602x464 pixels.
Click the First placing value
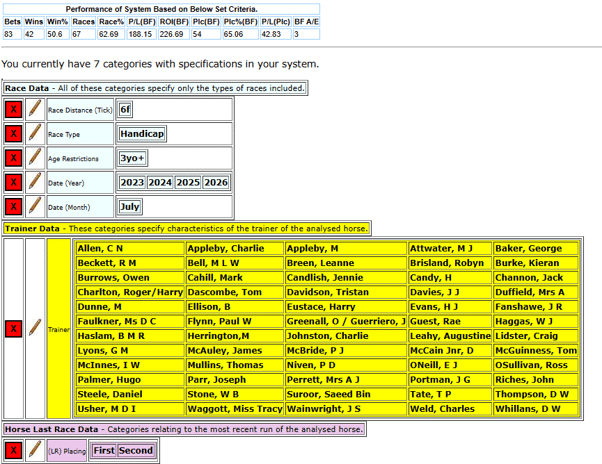[x=104, y=450]
